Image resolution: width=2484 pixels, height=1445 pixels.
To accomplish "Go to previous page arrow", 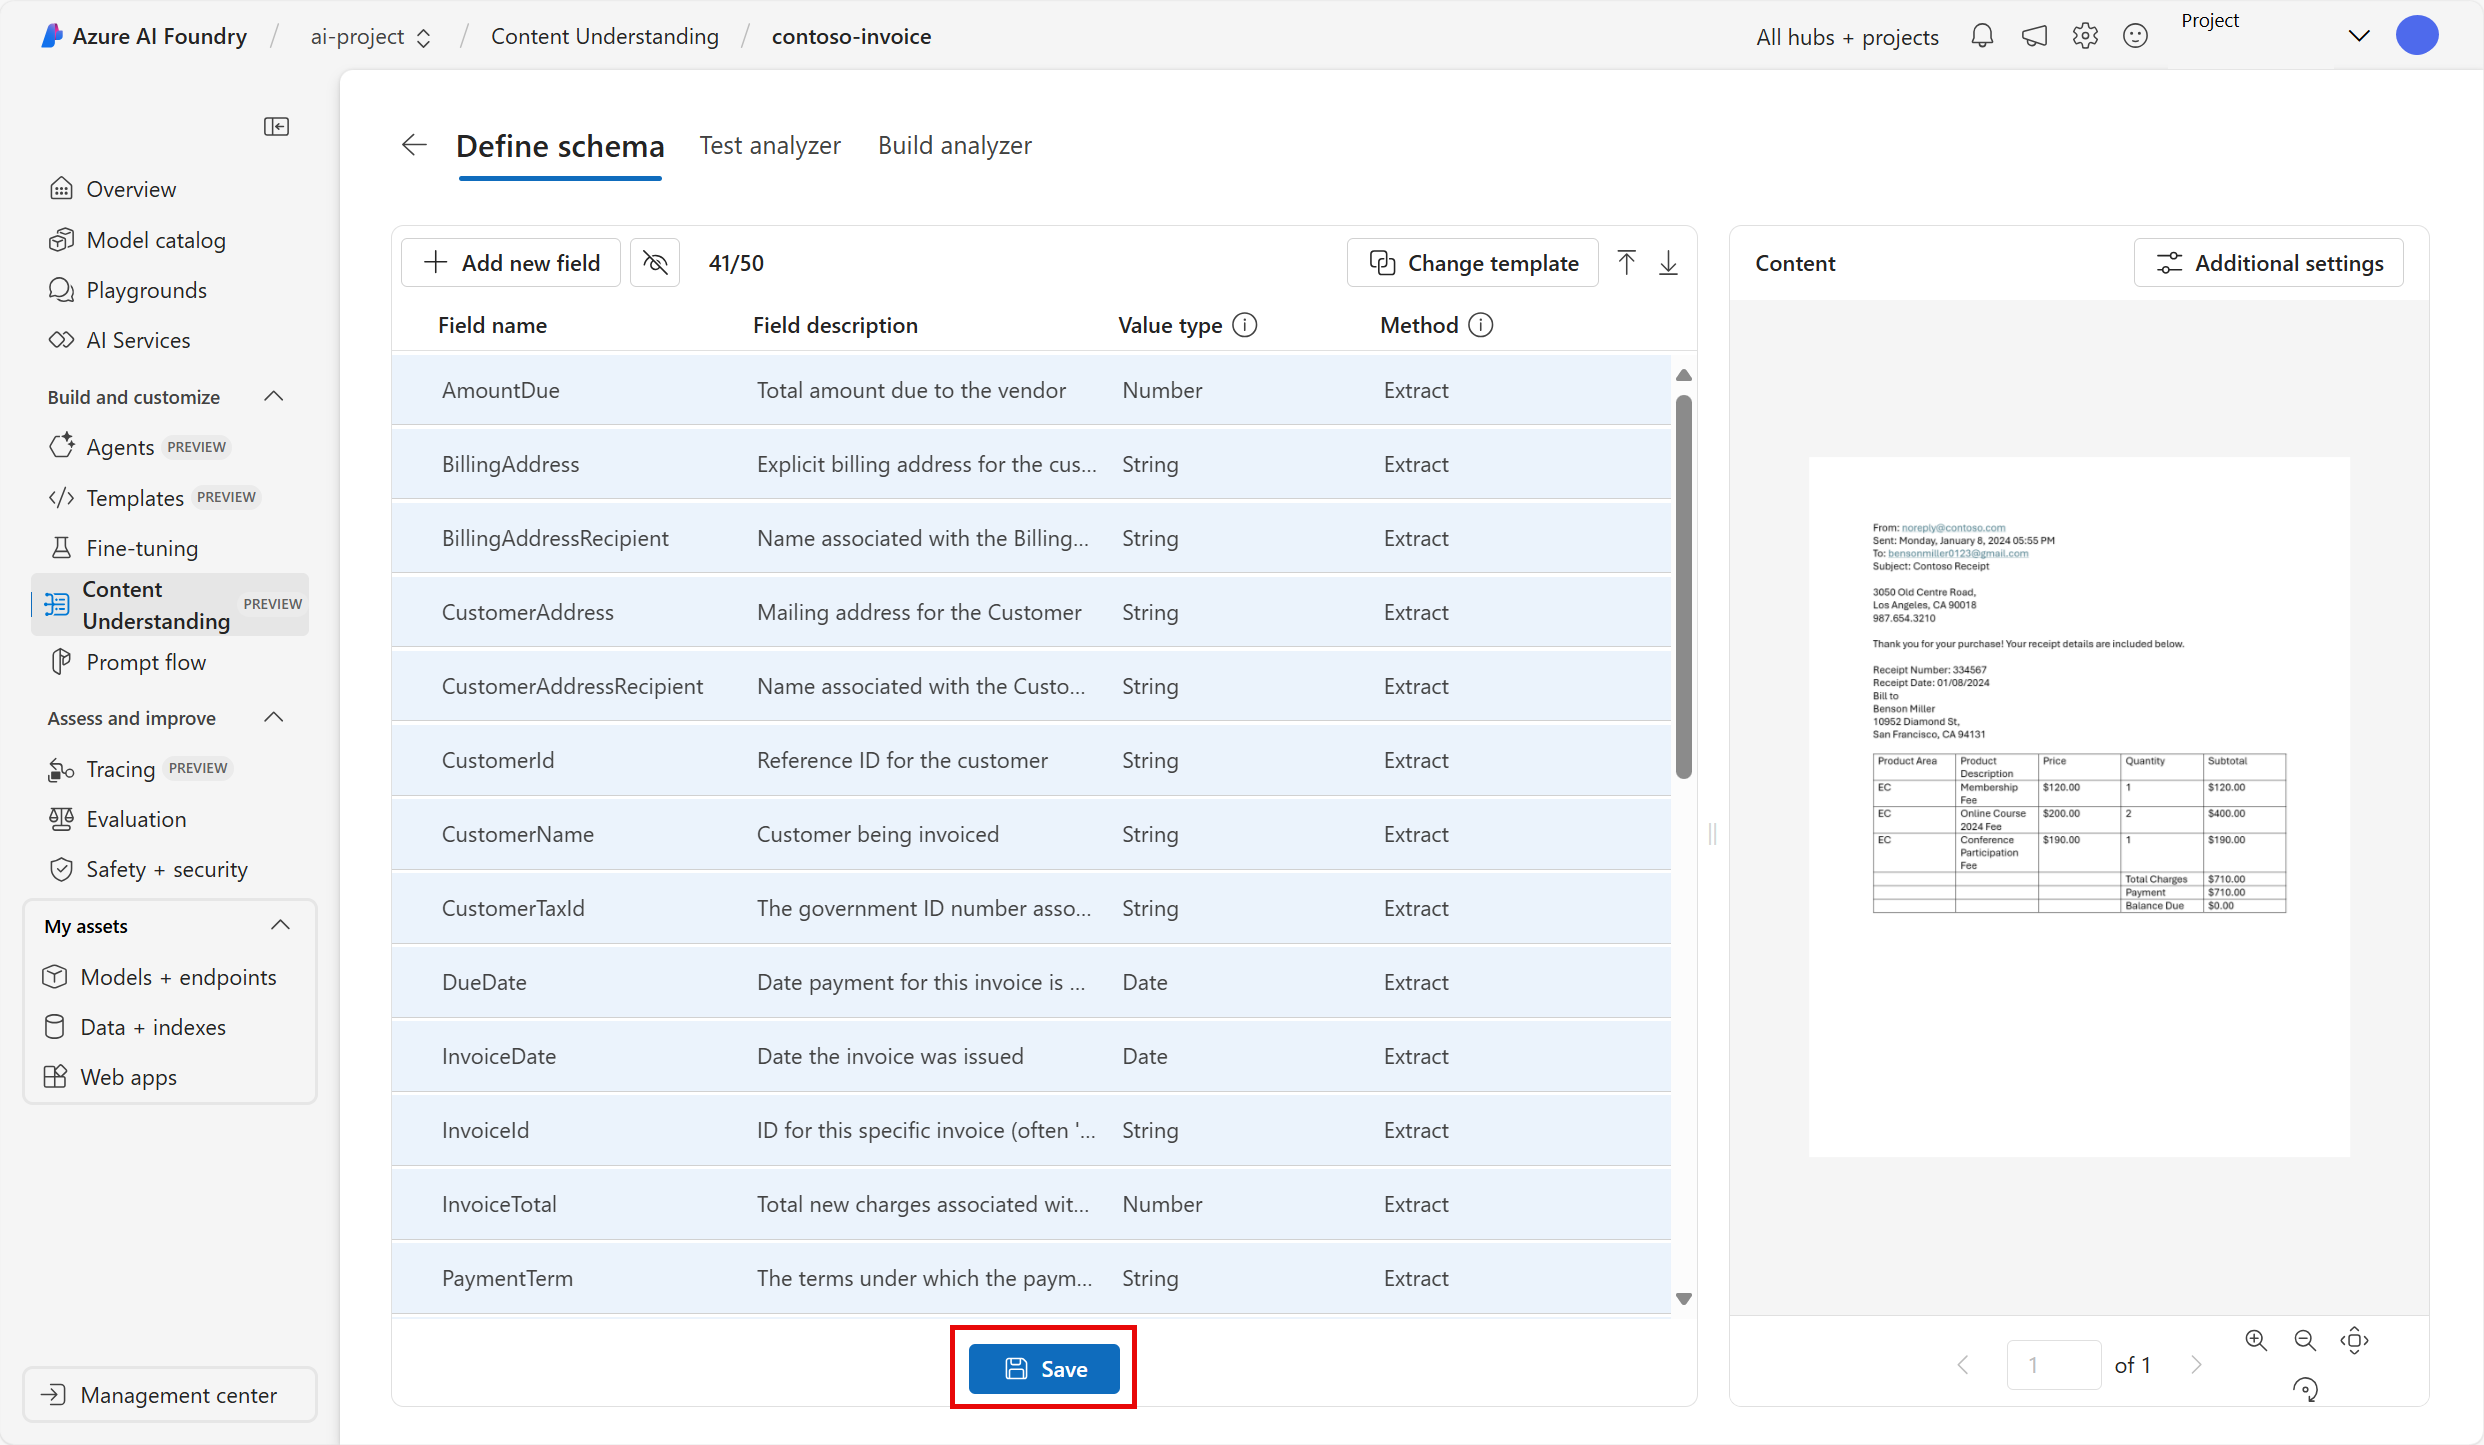I will 1963,1365.
